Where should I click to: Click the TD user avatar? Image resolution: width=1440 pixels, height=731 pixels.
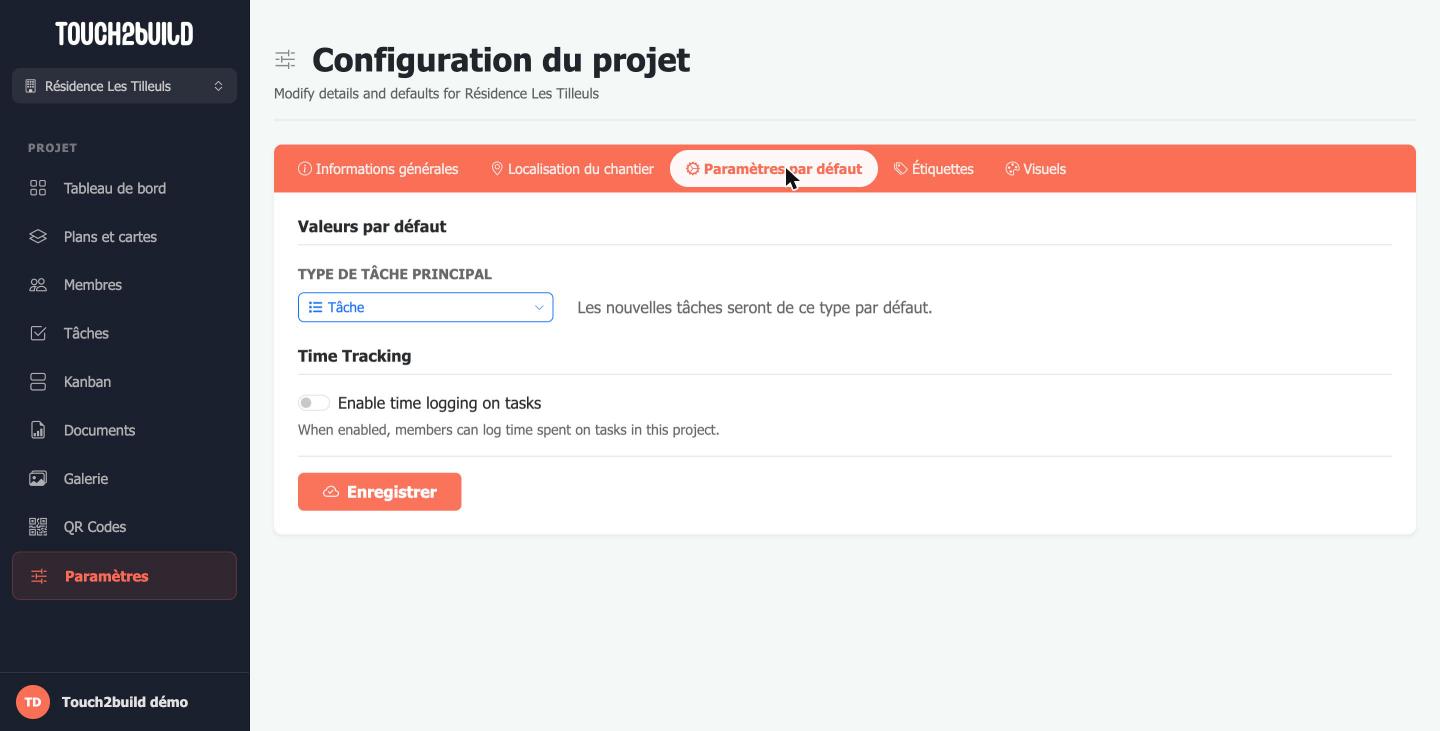click(x=33, y=702)
